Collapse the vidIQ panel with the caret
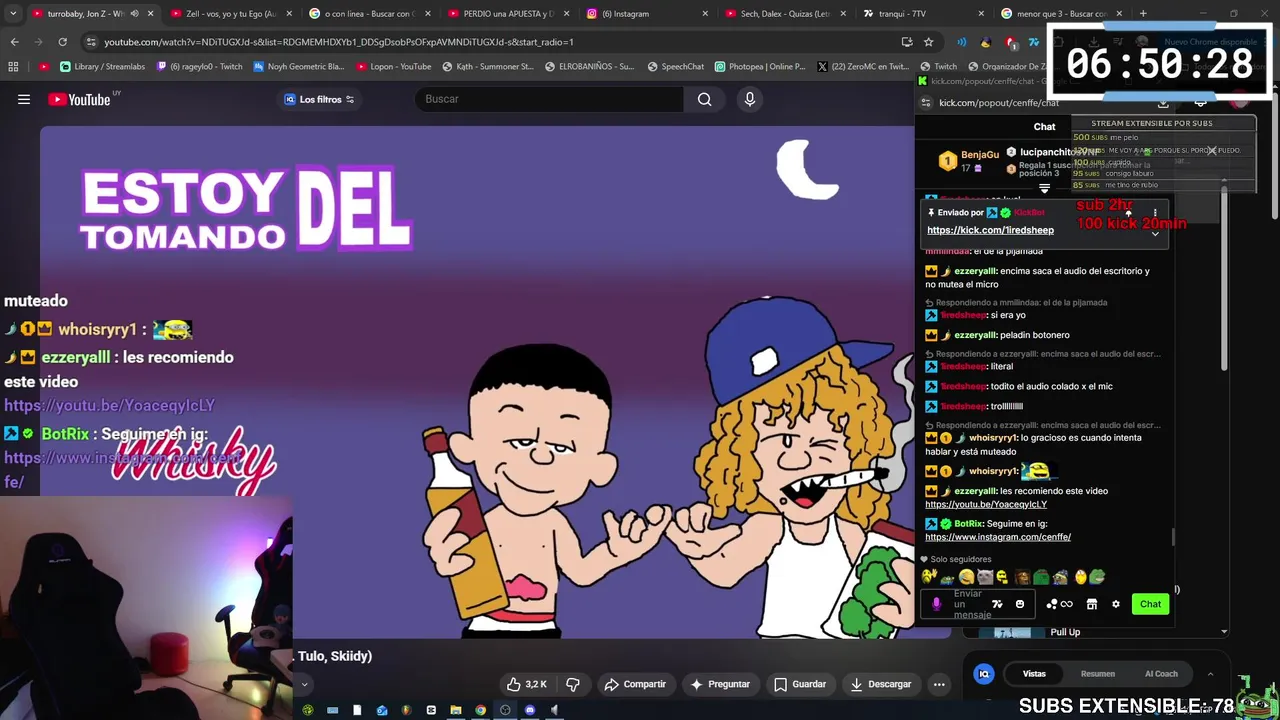The height and width of the screenshot is (720, 1280). [x=1210, y=674]
